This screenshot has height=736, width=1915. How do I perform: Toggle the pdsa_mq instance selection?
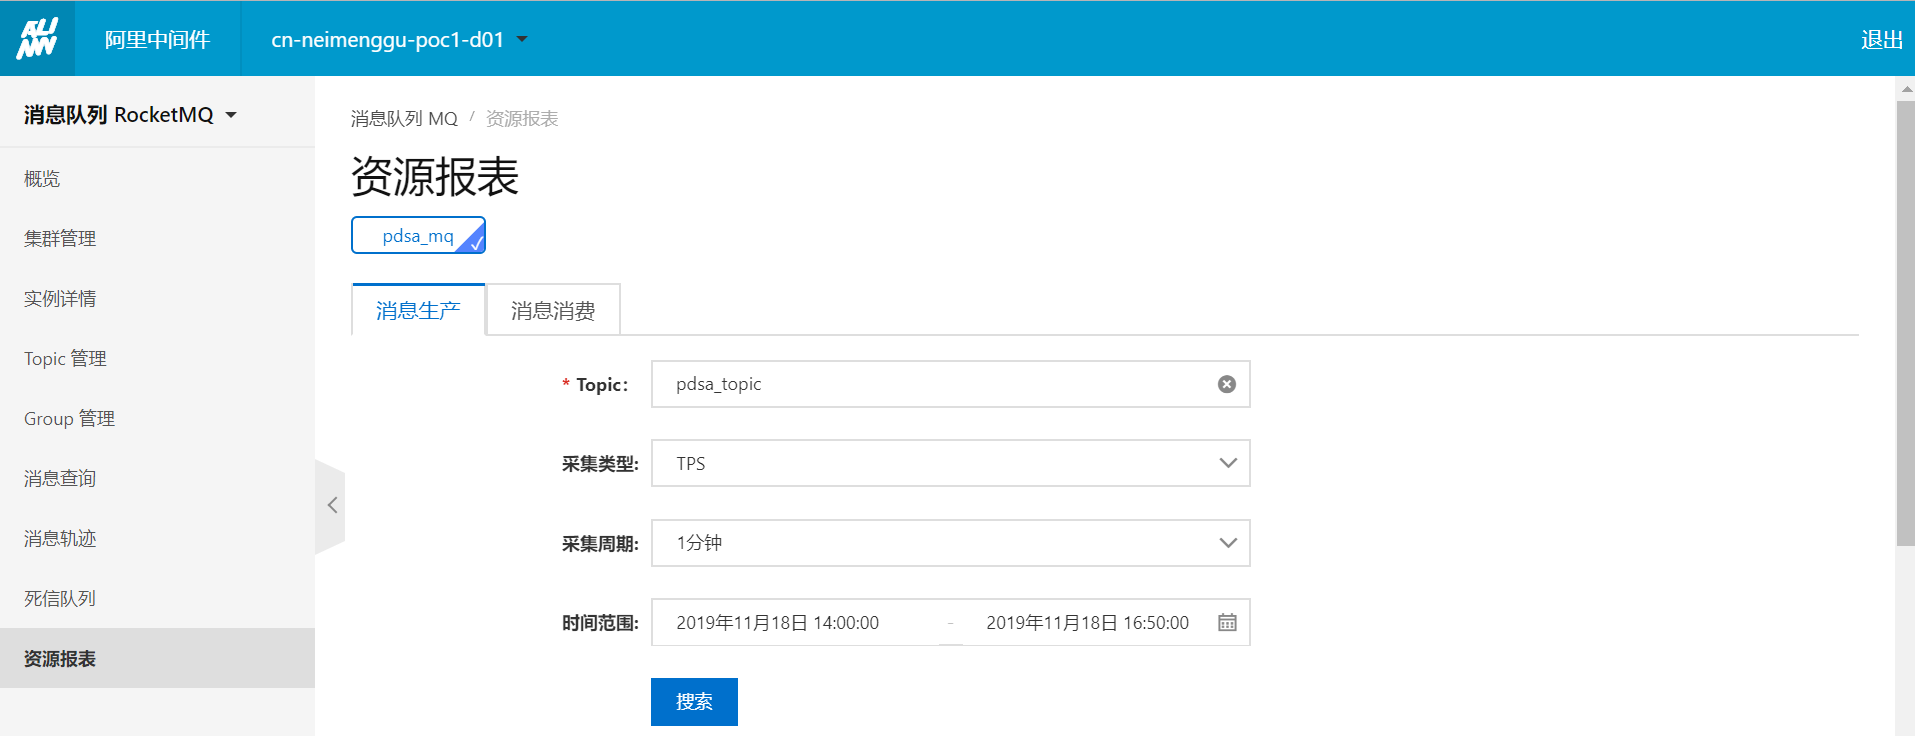click(418, 236)
